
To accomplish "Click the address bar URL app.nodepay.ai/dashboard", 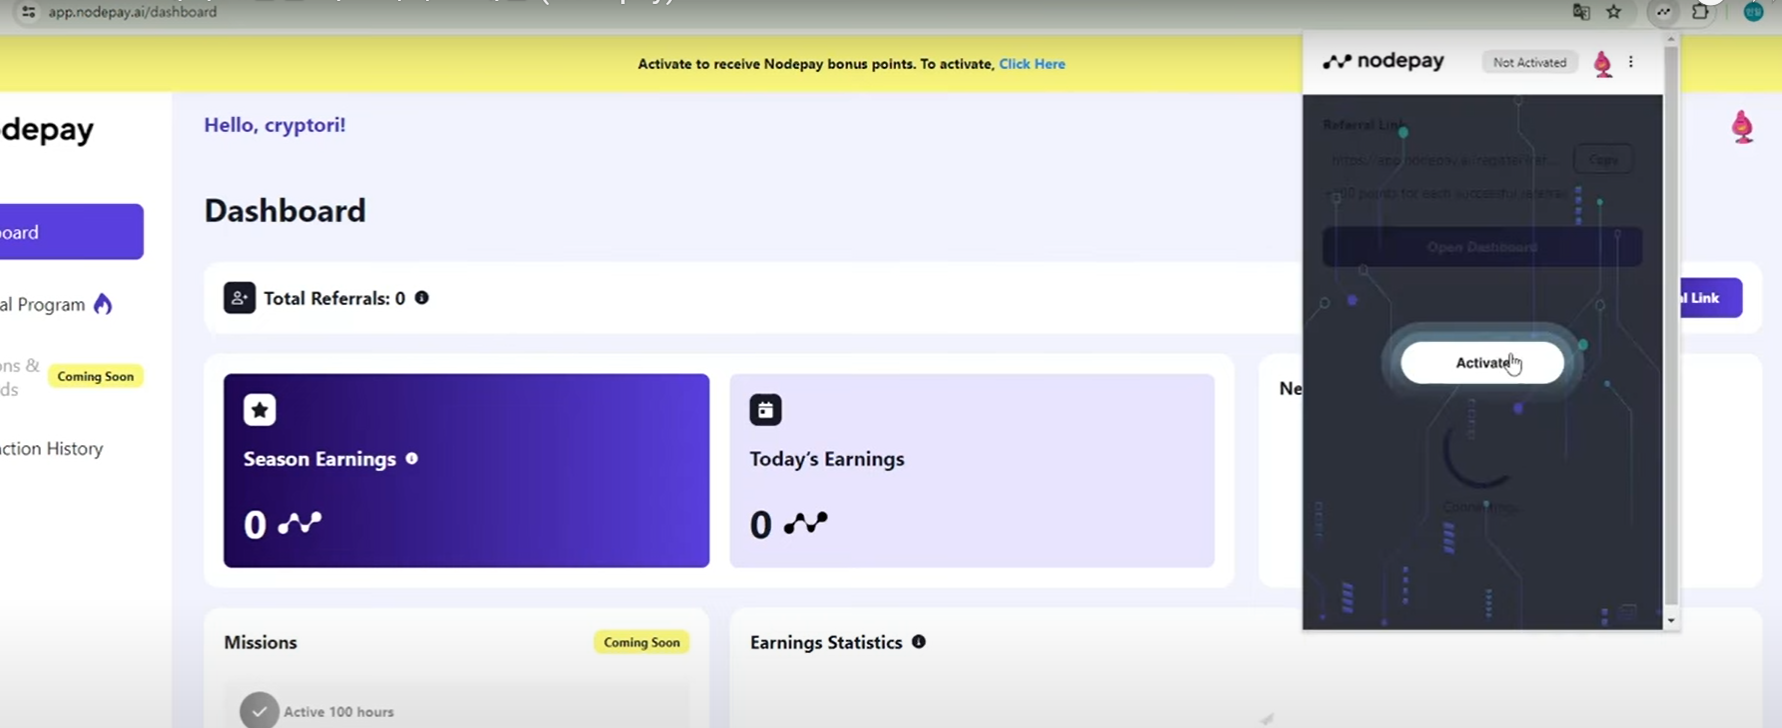I will pos(133,12).
